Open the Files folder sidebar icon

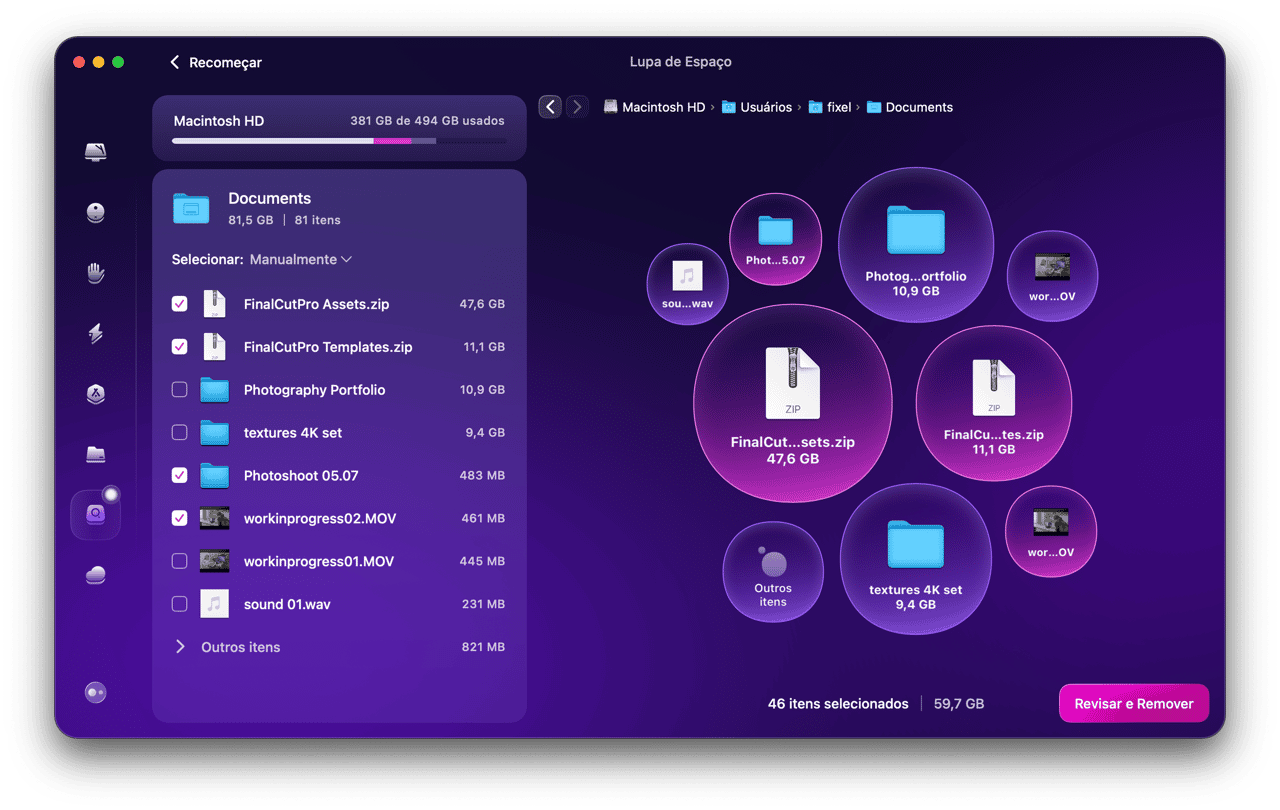pyautogui.click(x=96, y=455)
